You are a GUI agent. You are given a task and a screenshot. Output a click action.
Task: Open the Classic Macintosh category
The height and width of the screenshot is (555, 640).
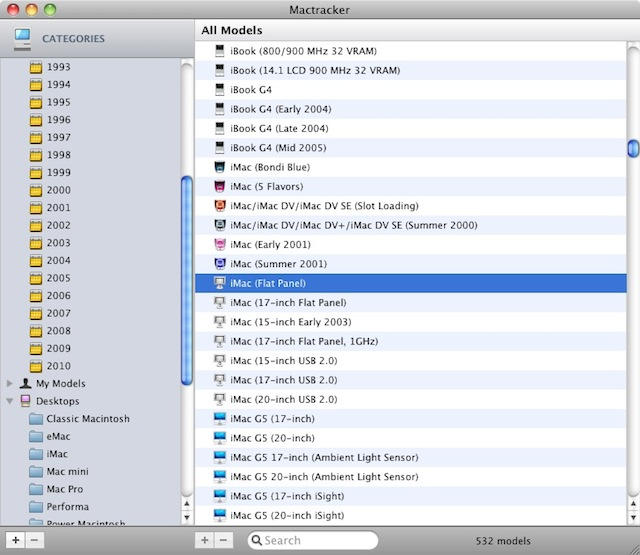tap(87, 419)
